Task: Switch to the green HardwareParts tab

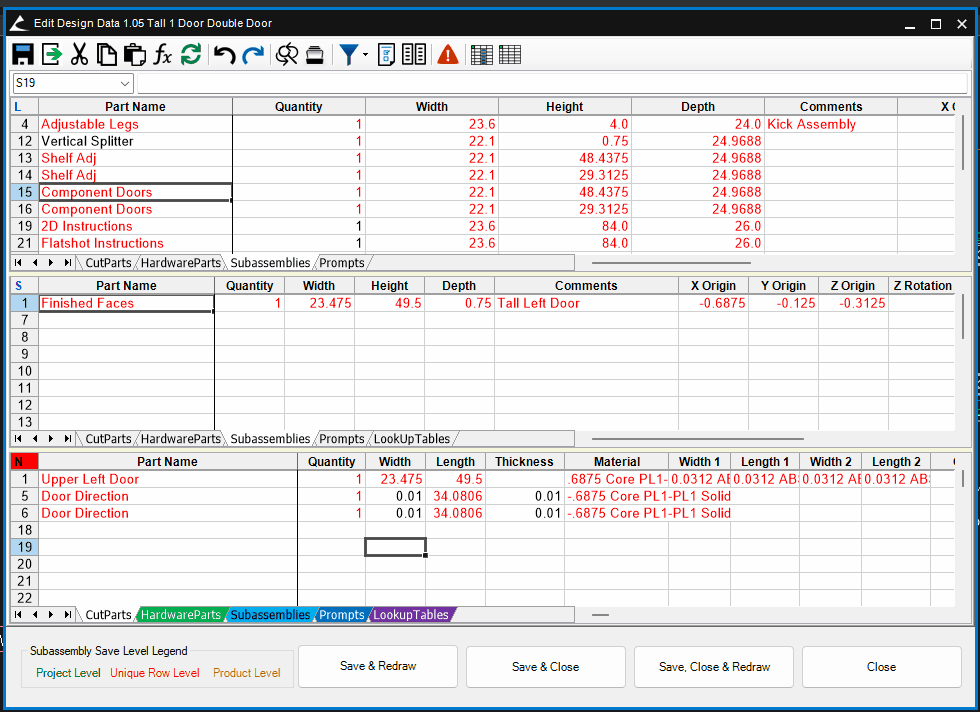Action: [x=181, y=615]
